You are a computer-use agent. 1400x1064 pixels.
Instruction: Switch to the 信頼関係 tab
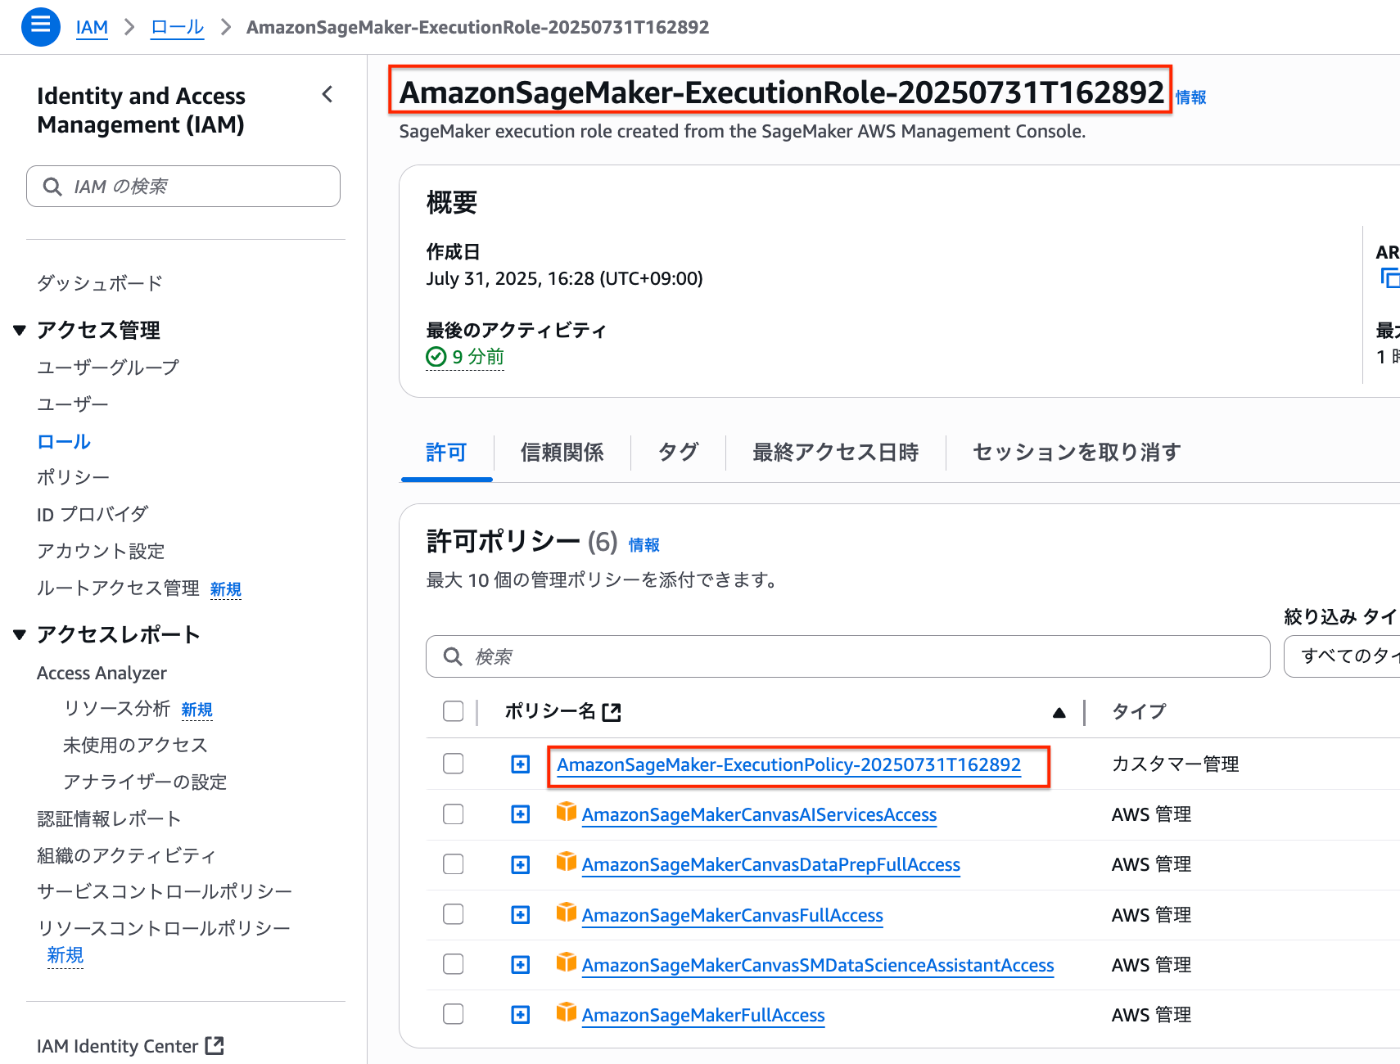(x=562, y=453)
